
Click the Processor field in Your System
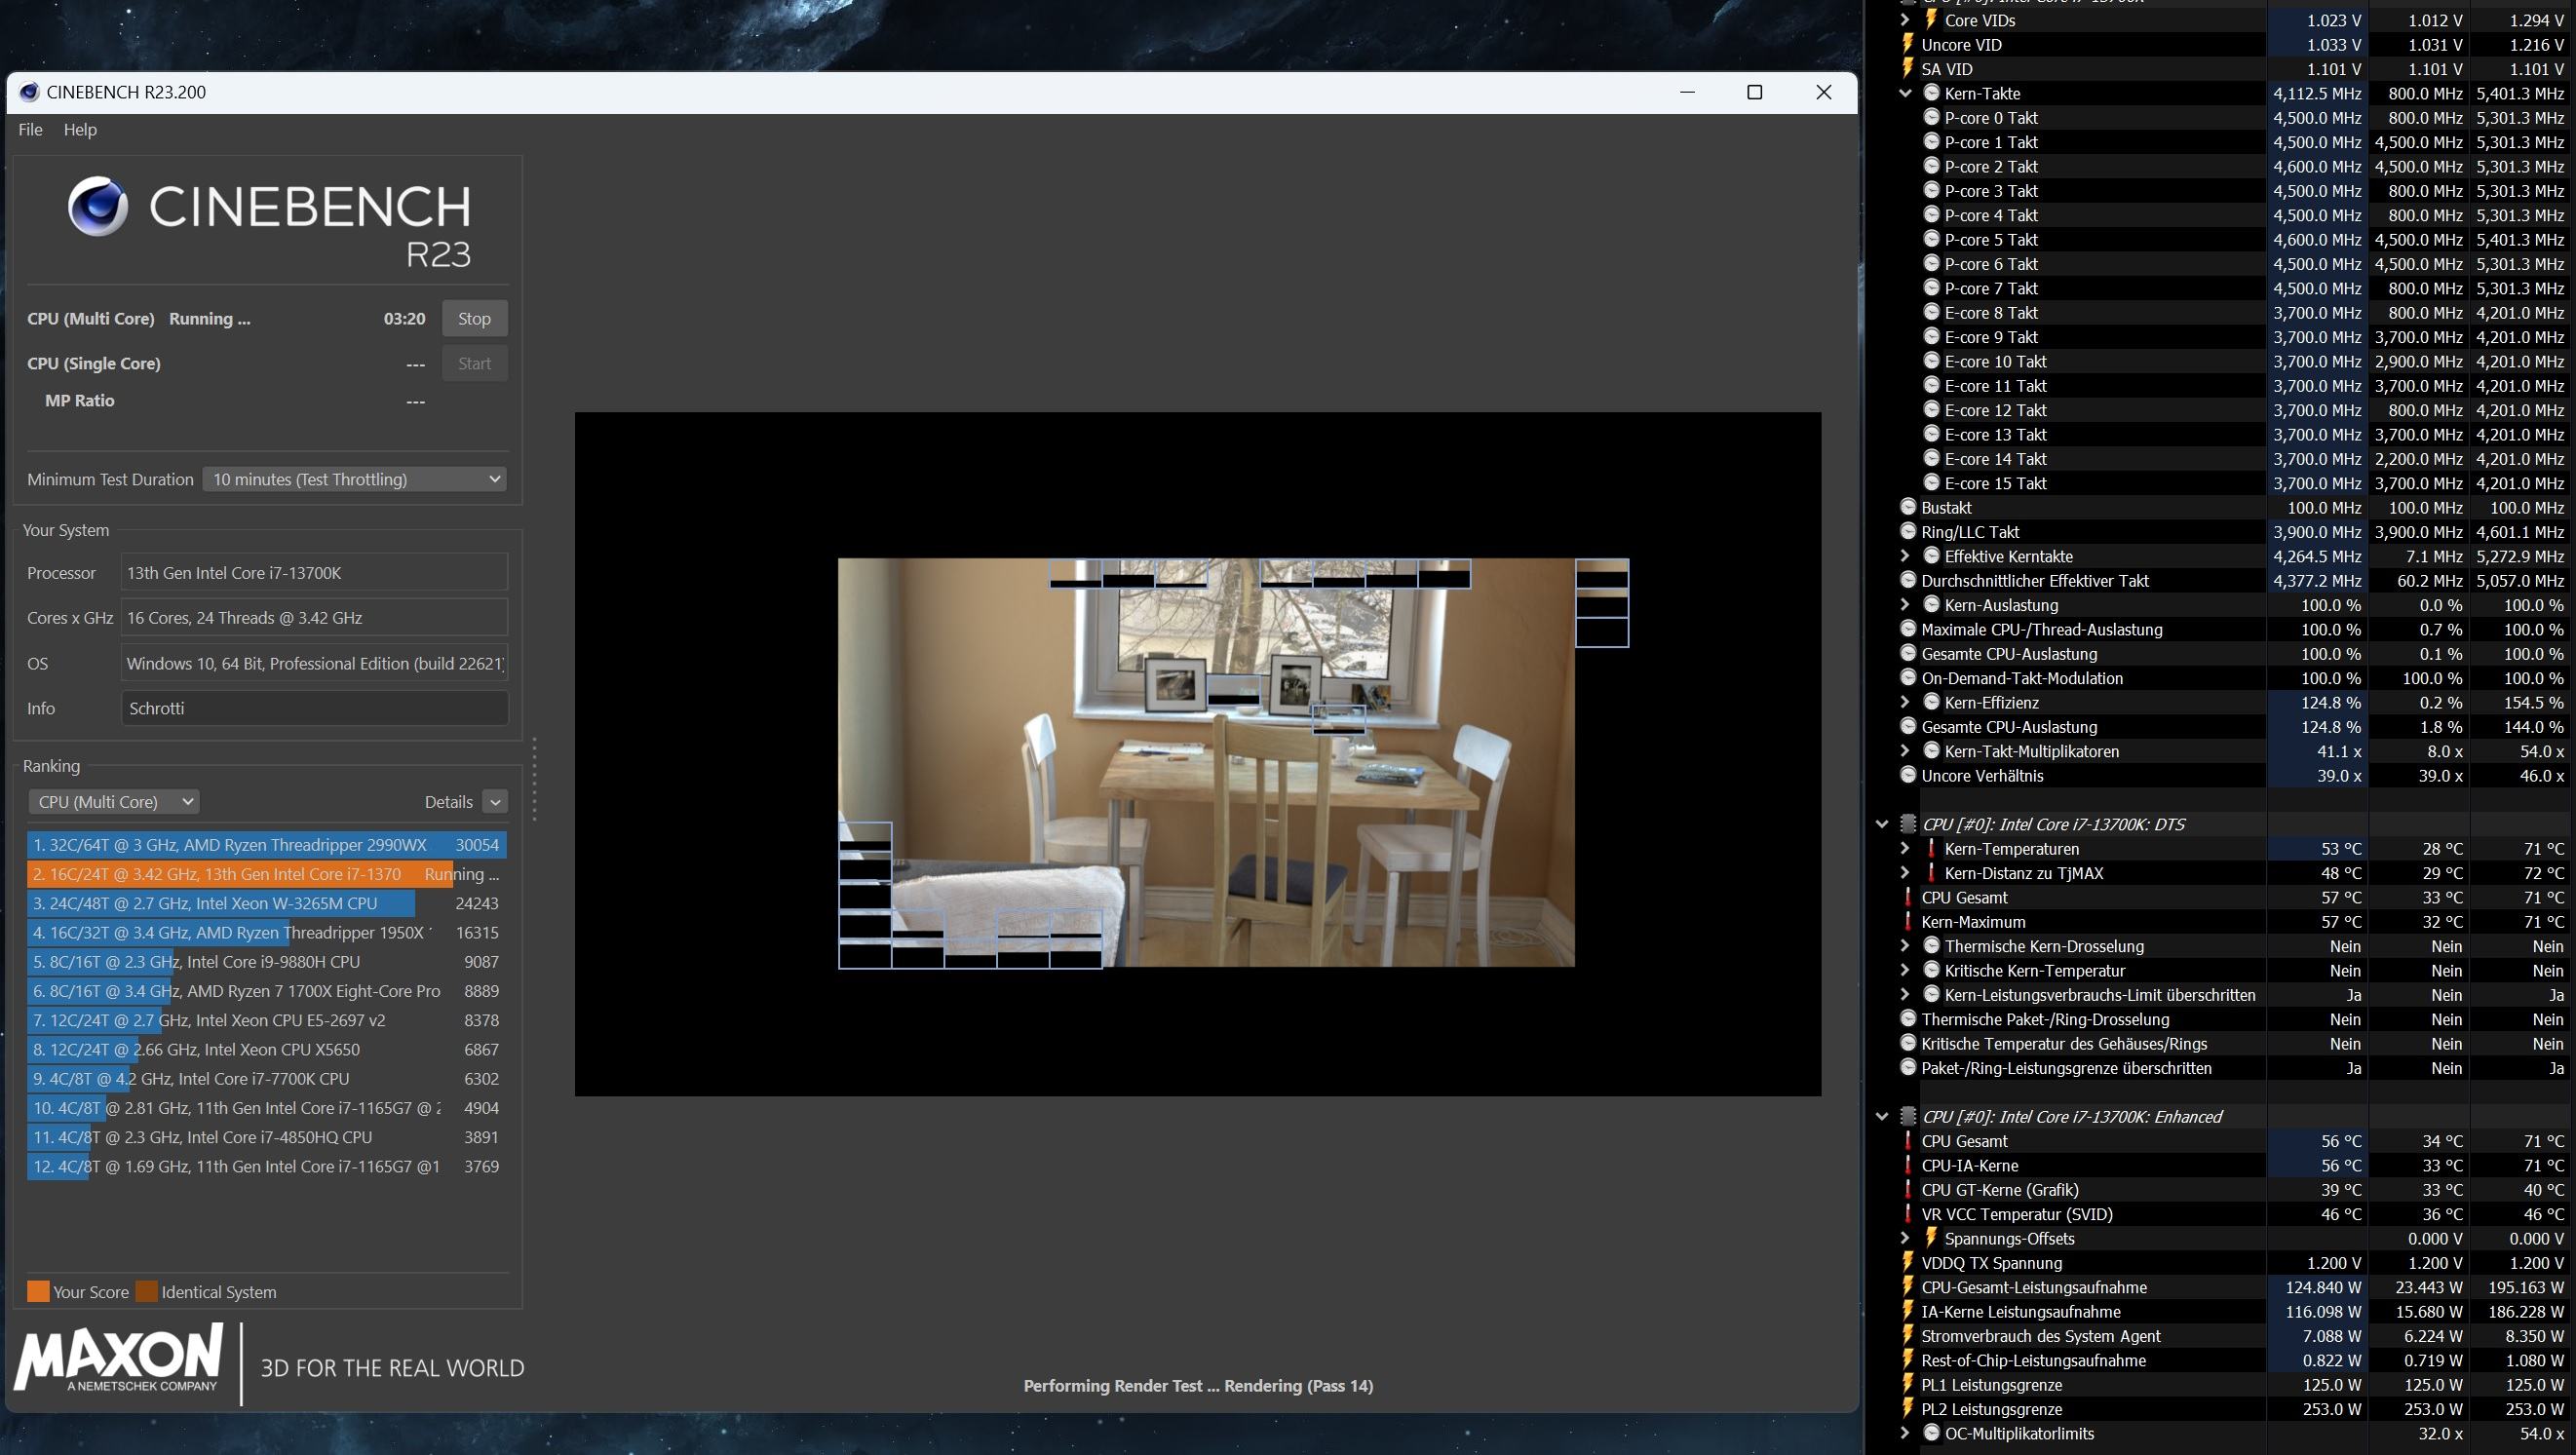point(314,573)
